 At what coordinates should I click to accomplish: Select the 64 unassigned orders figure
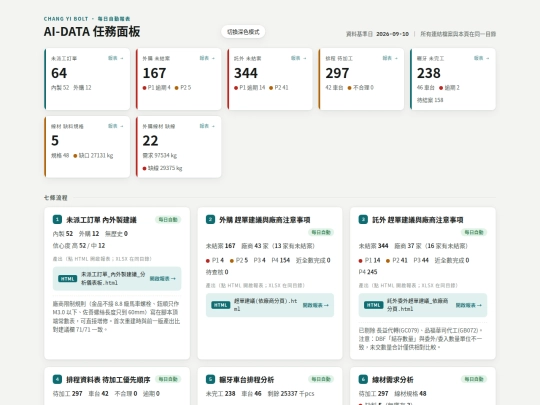59,73
